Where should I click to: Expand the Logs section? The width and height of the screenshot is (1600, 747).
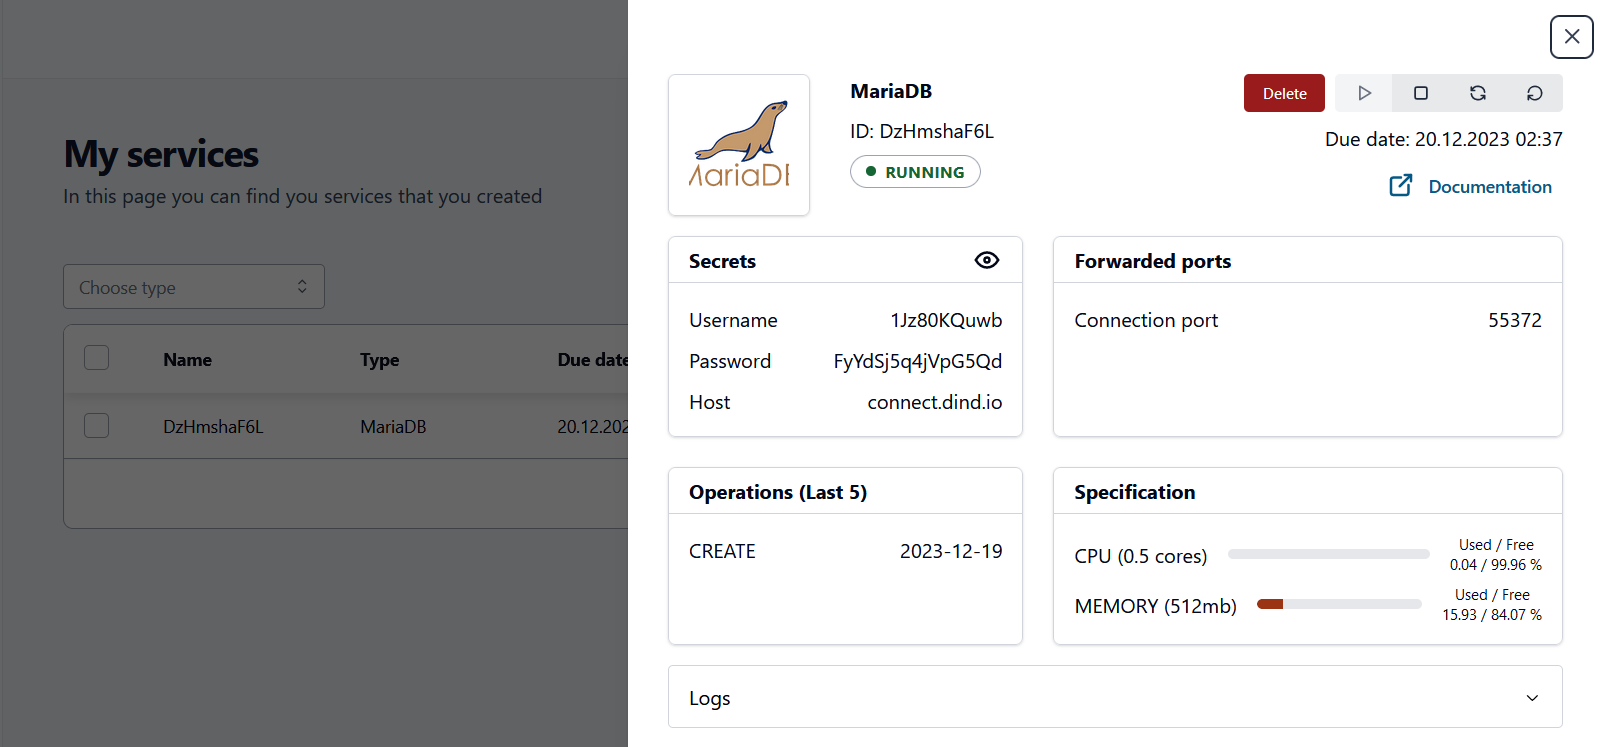pos(1115,697)
